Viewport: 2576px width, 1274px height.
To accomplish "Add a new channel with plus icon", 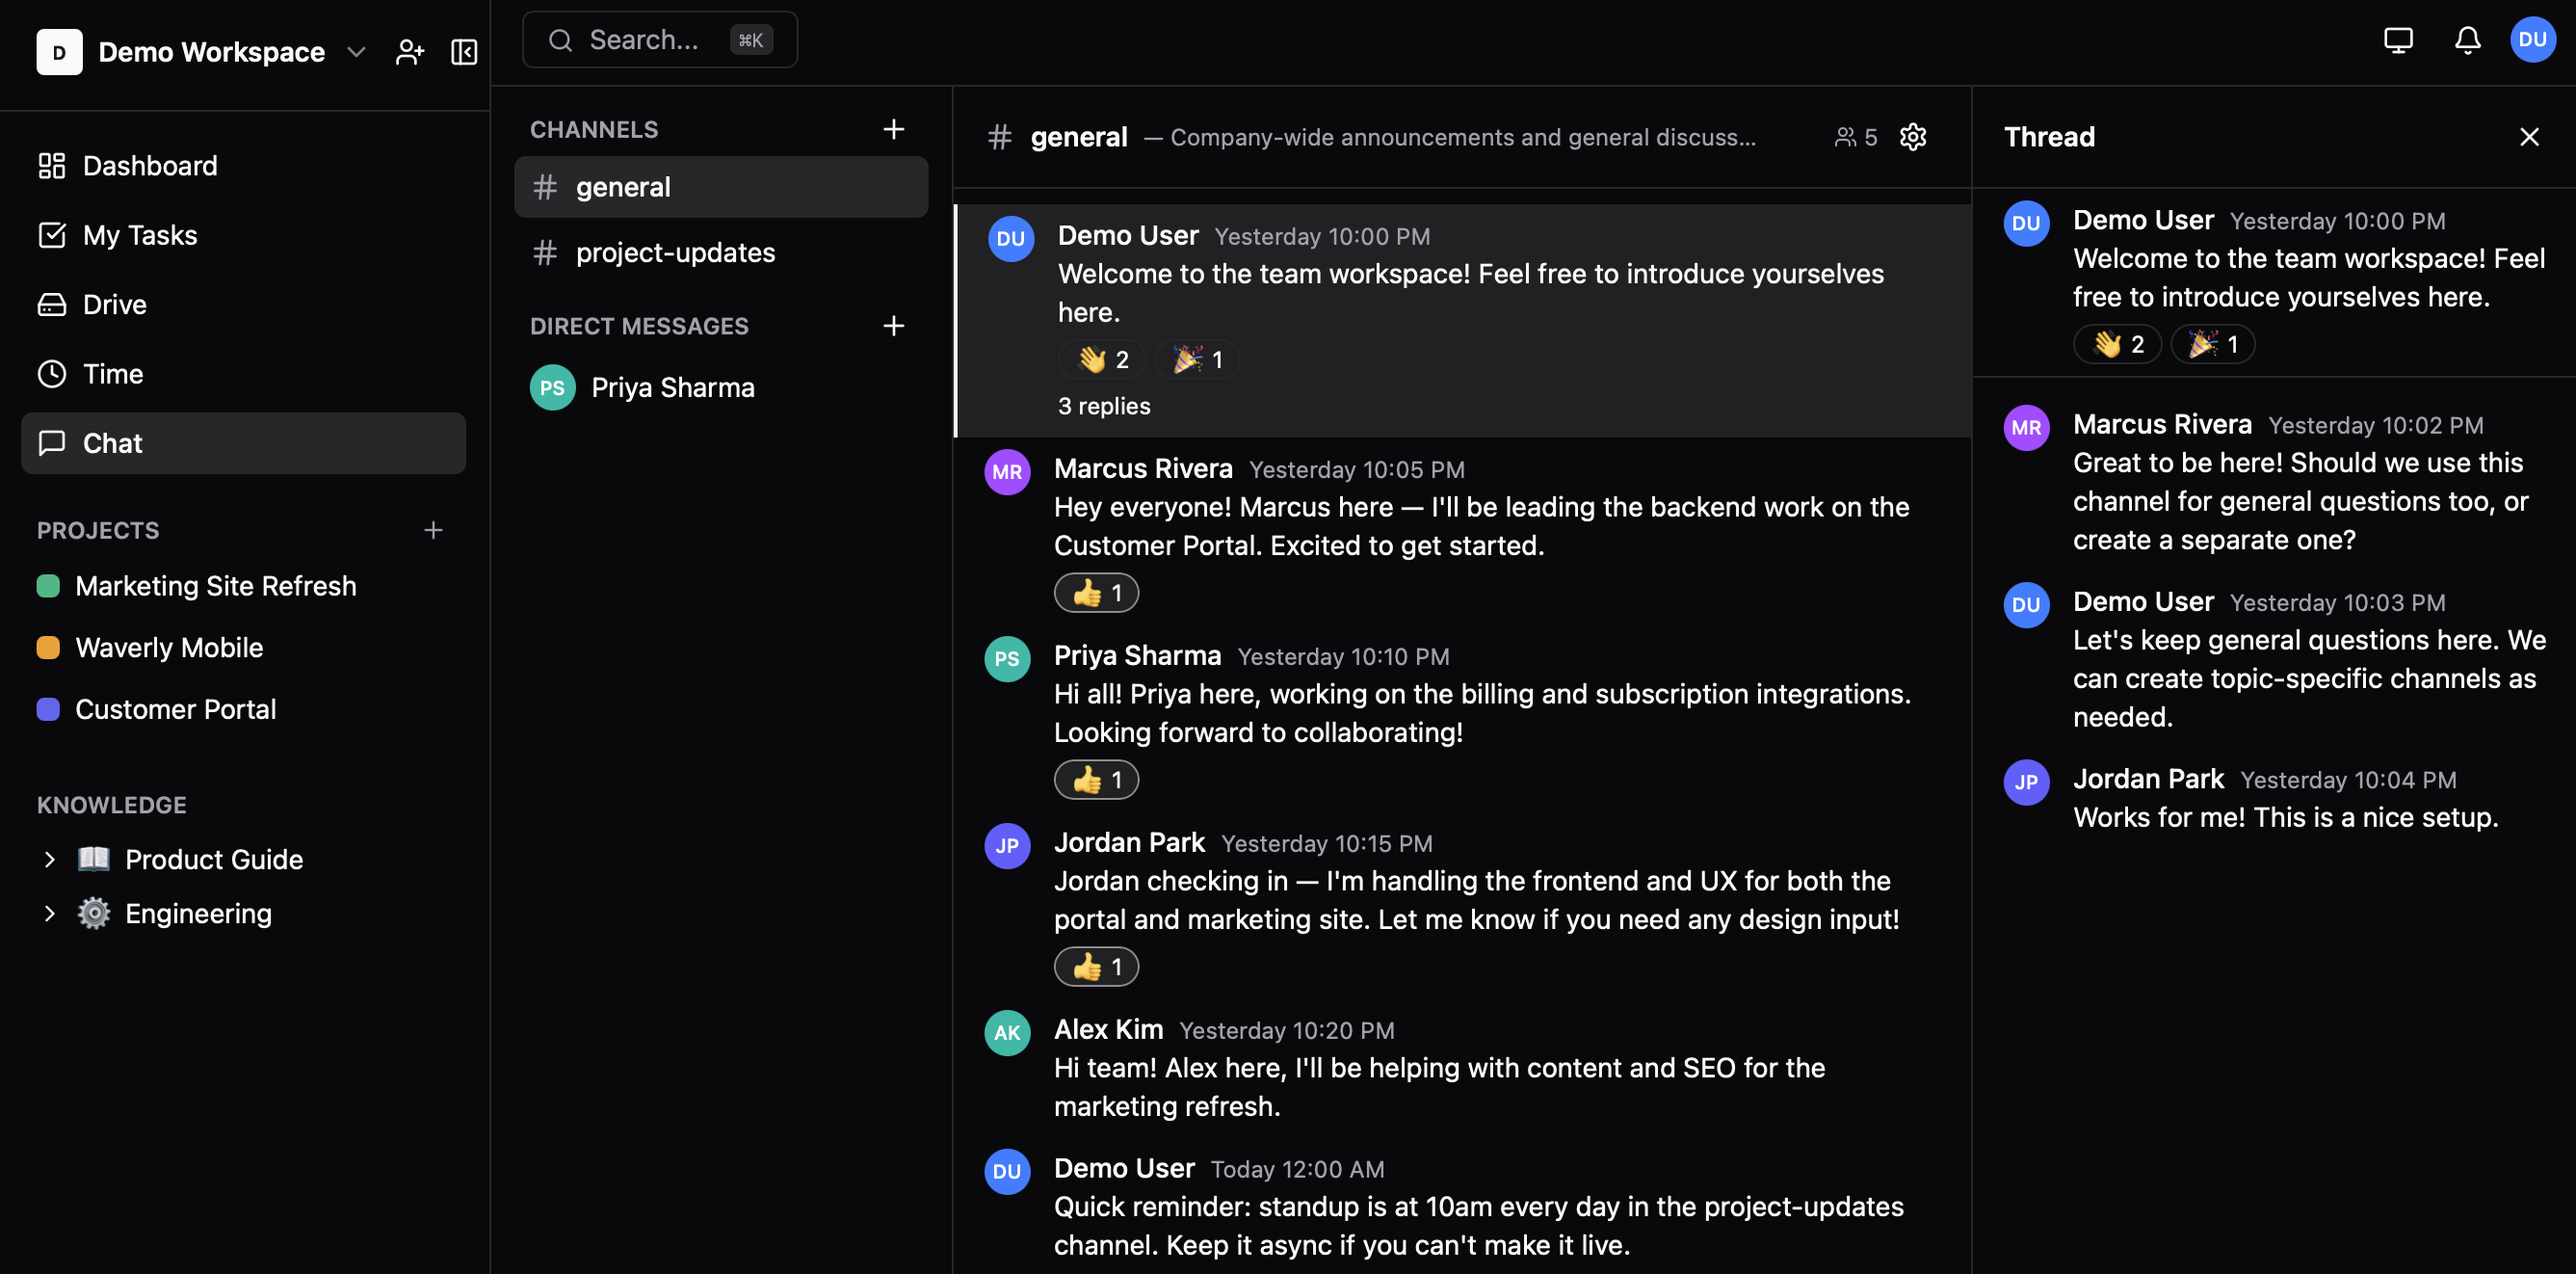I will [893, 129].
